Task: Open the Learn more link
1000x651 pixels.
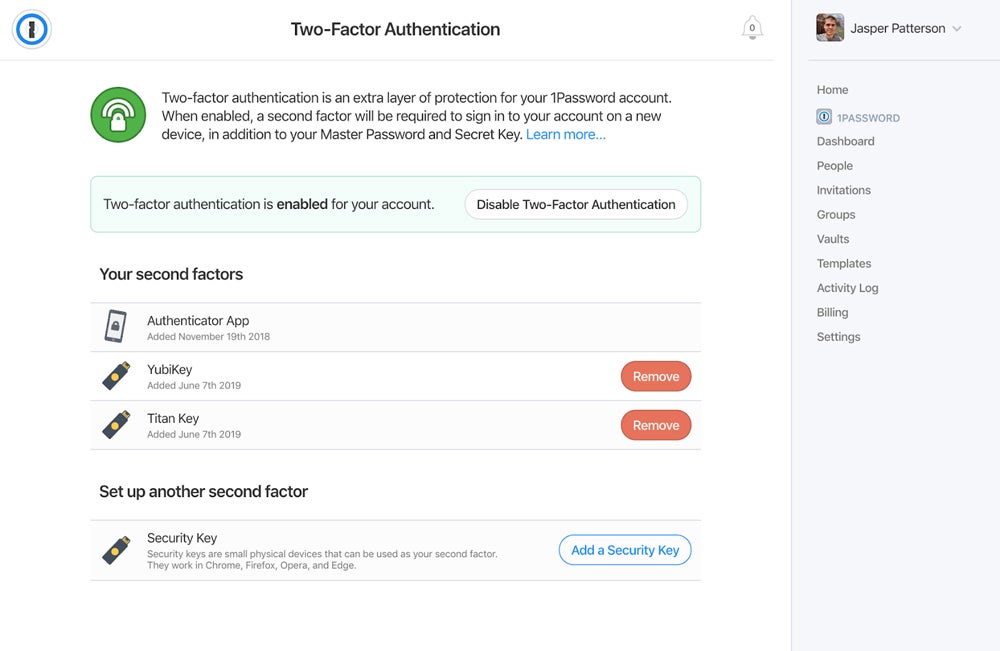Action: (x=565, y=134)
